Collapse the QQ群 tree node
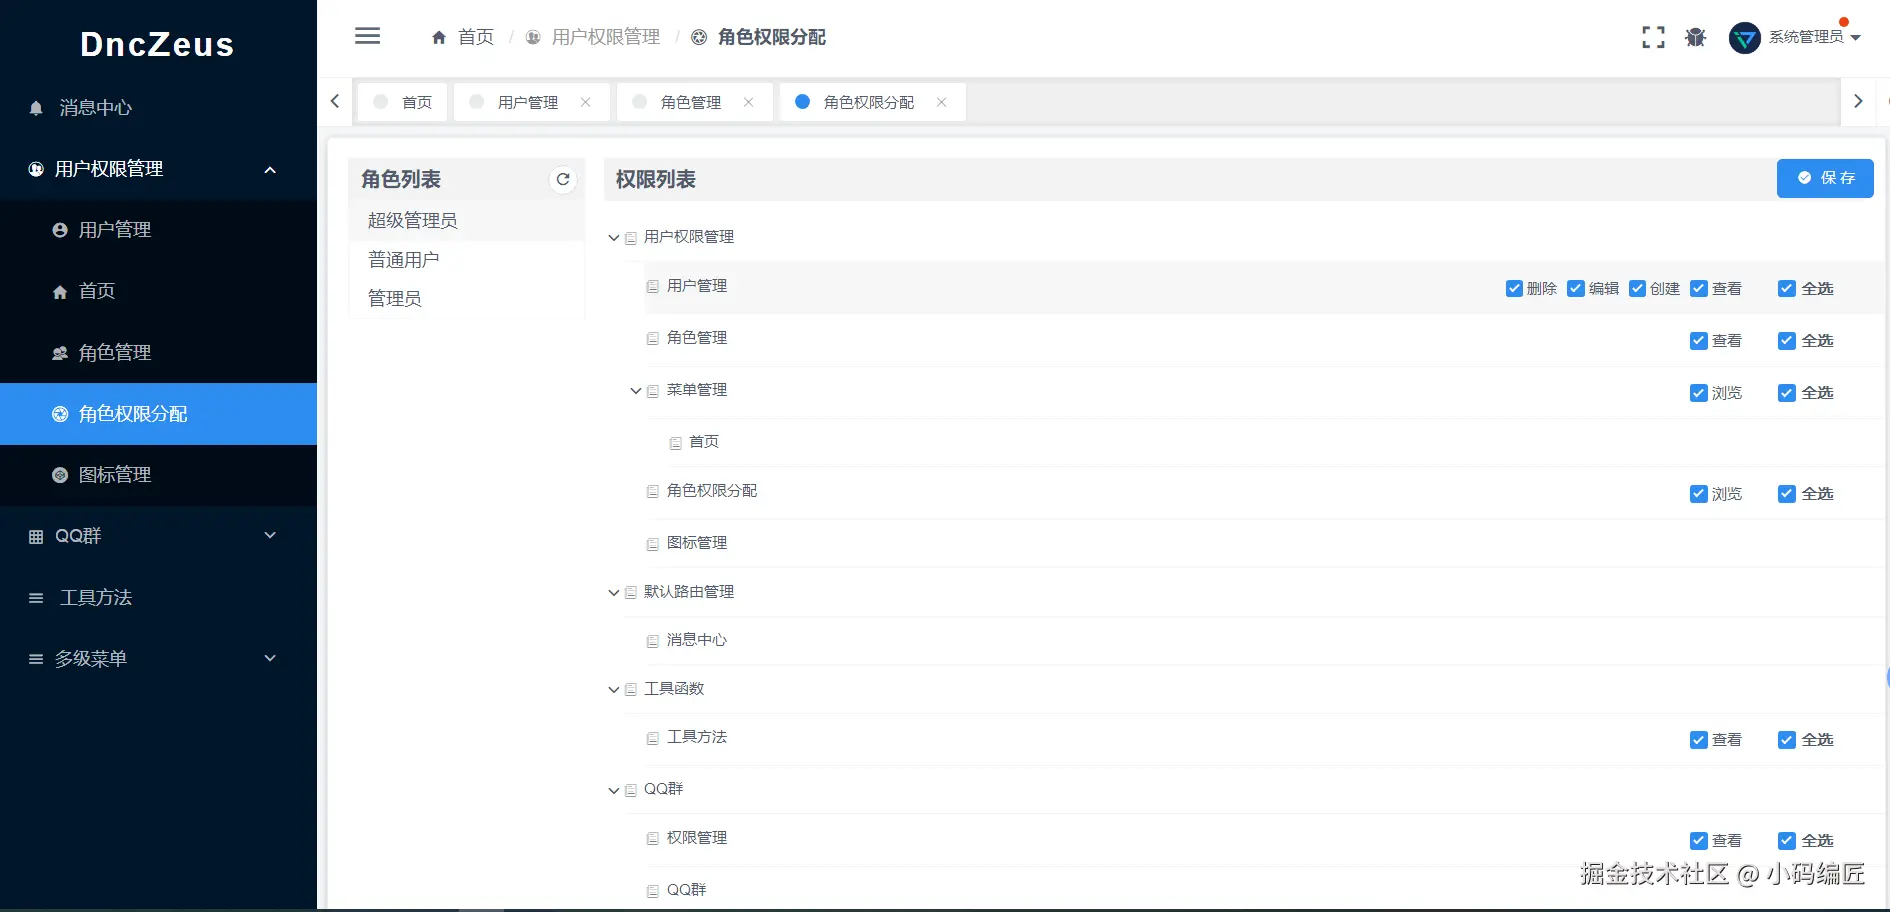 coord(614,791)
